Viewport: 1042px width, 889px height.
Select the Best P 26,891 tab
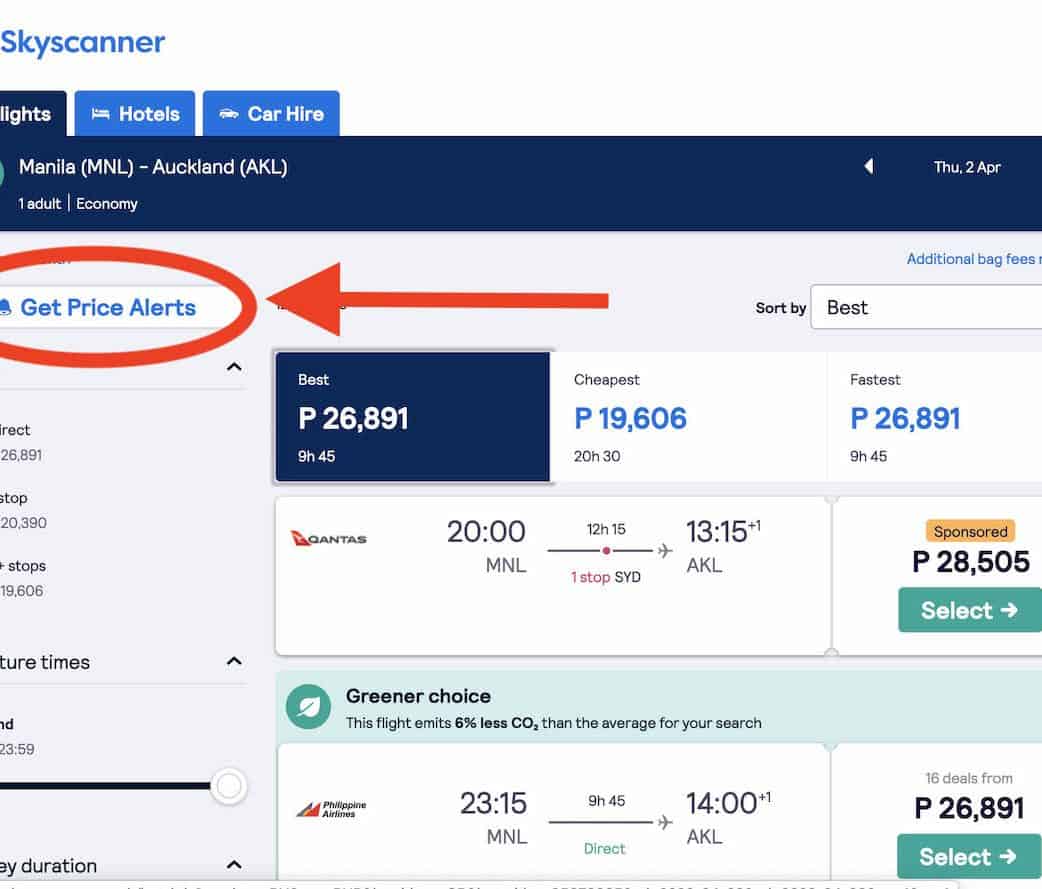(412, 417)
